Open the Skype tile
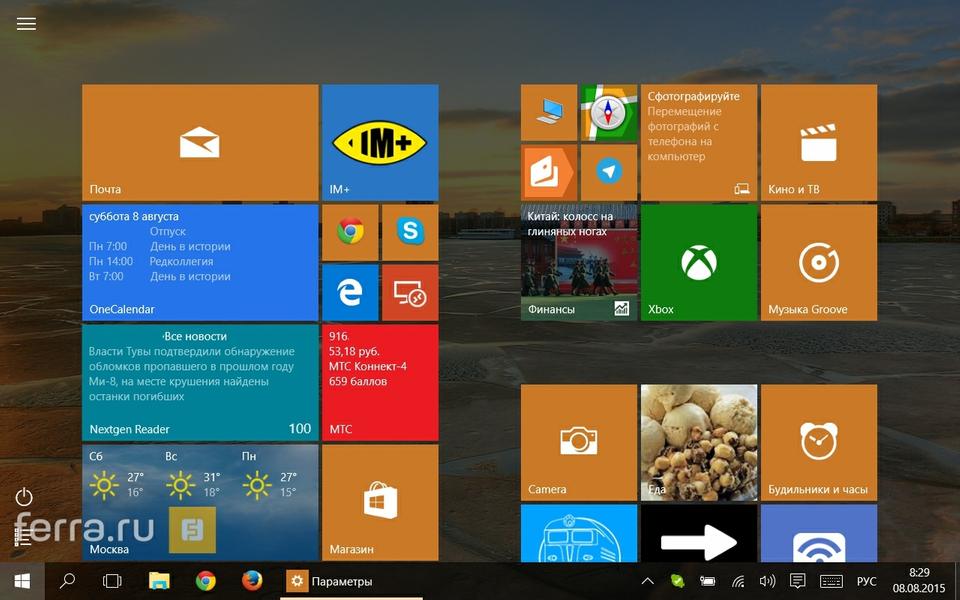The height and width of the screenshot is (600, 960). tap(410, 232)
